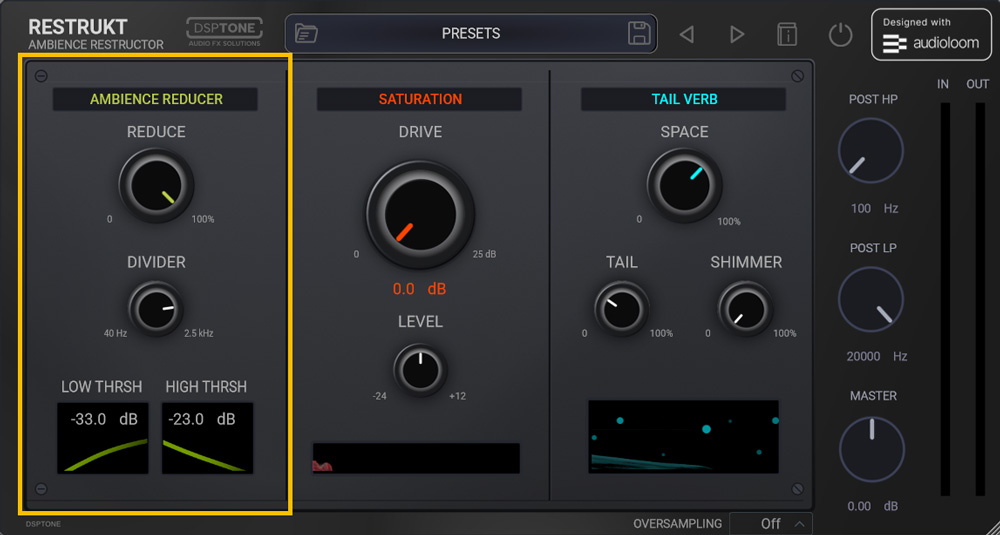Screen dimensions: 1000x535
Task: Open the preset folder browser icon
Action: point(307,34)
